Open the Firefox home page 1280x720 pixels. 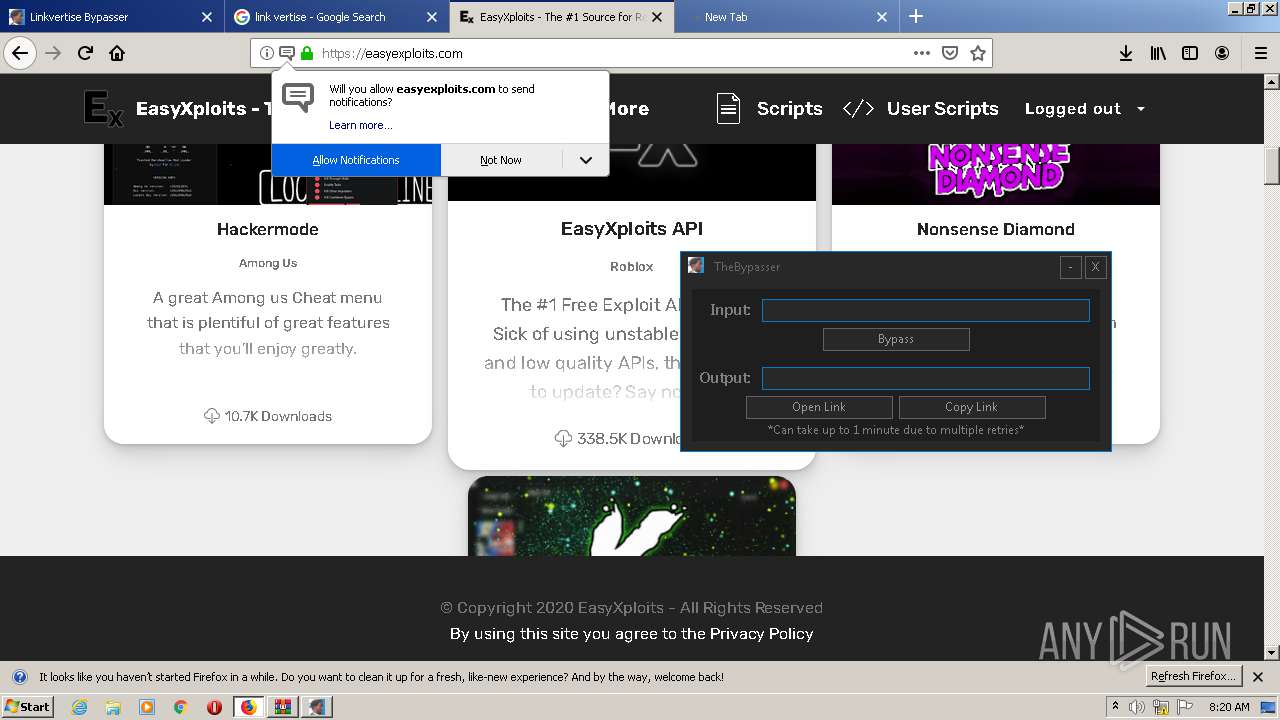[x=117, y=53]
